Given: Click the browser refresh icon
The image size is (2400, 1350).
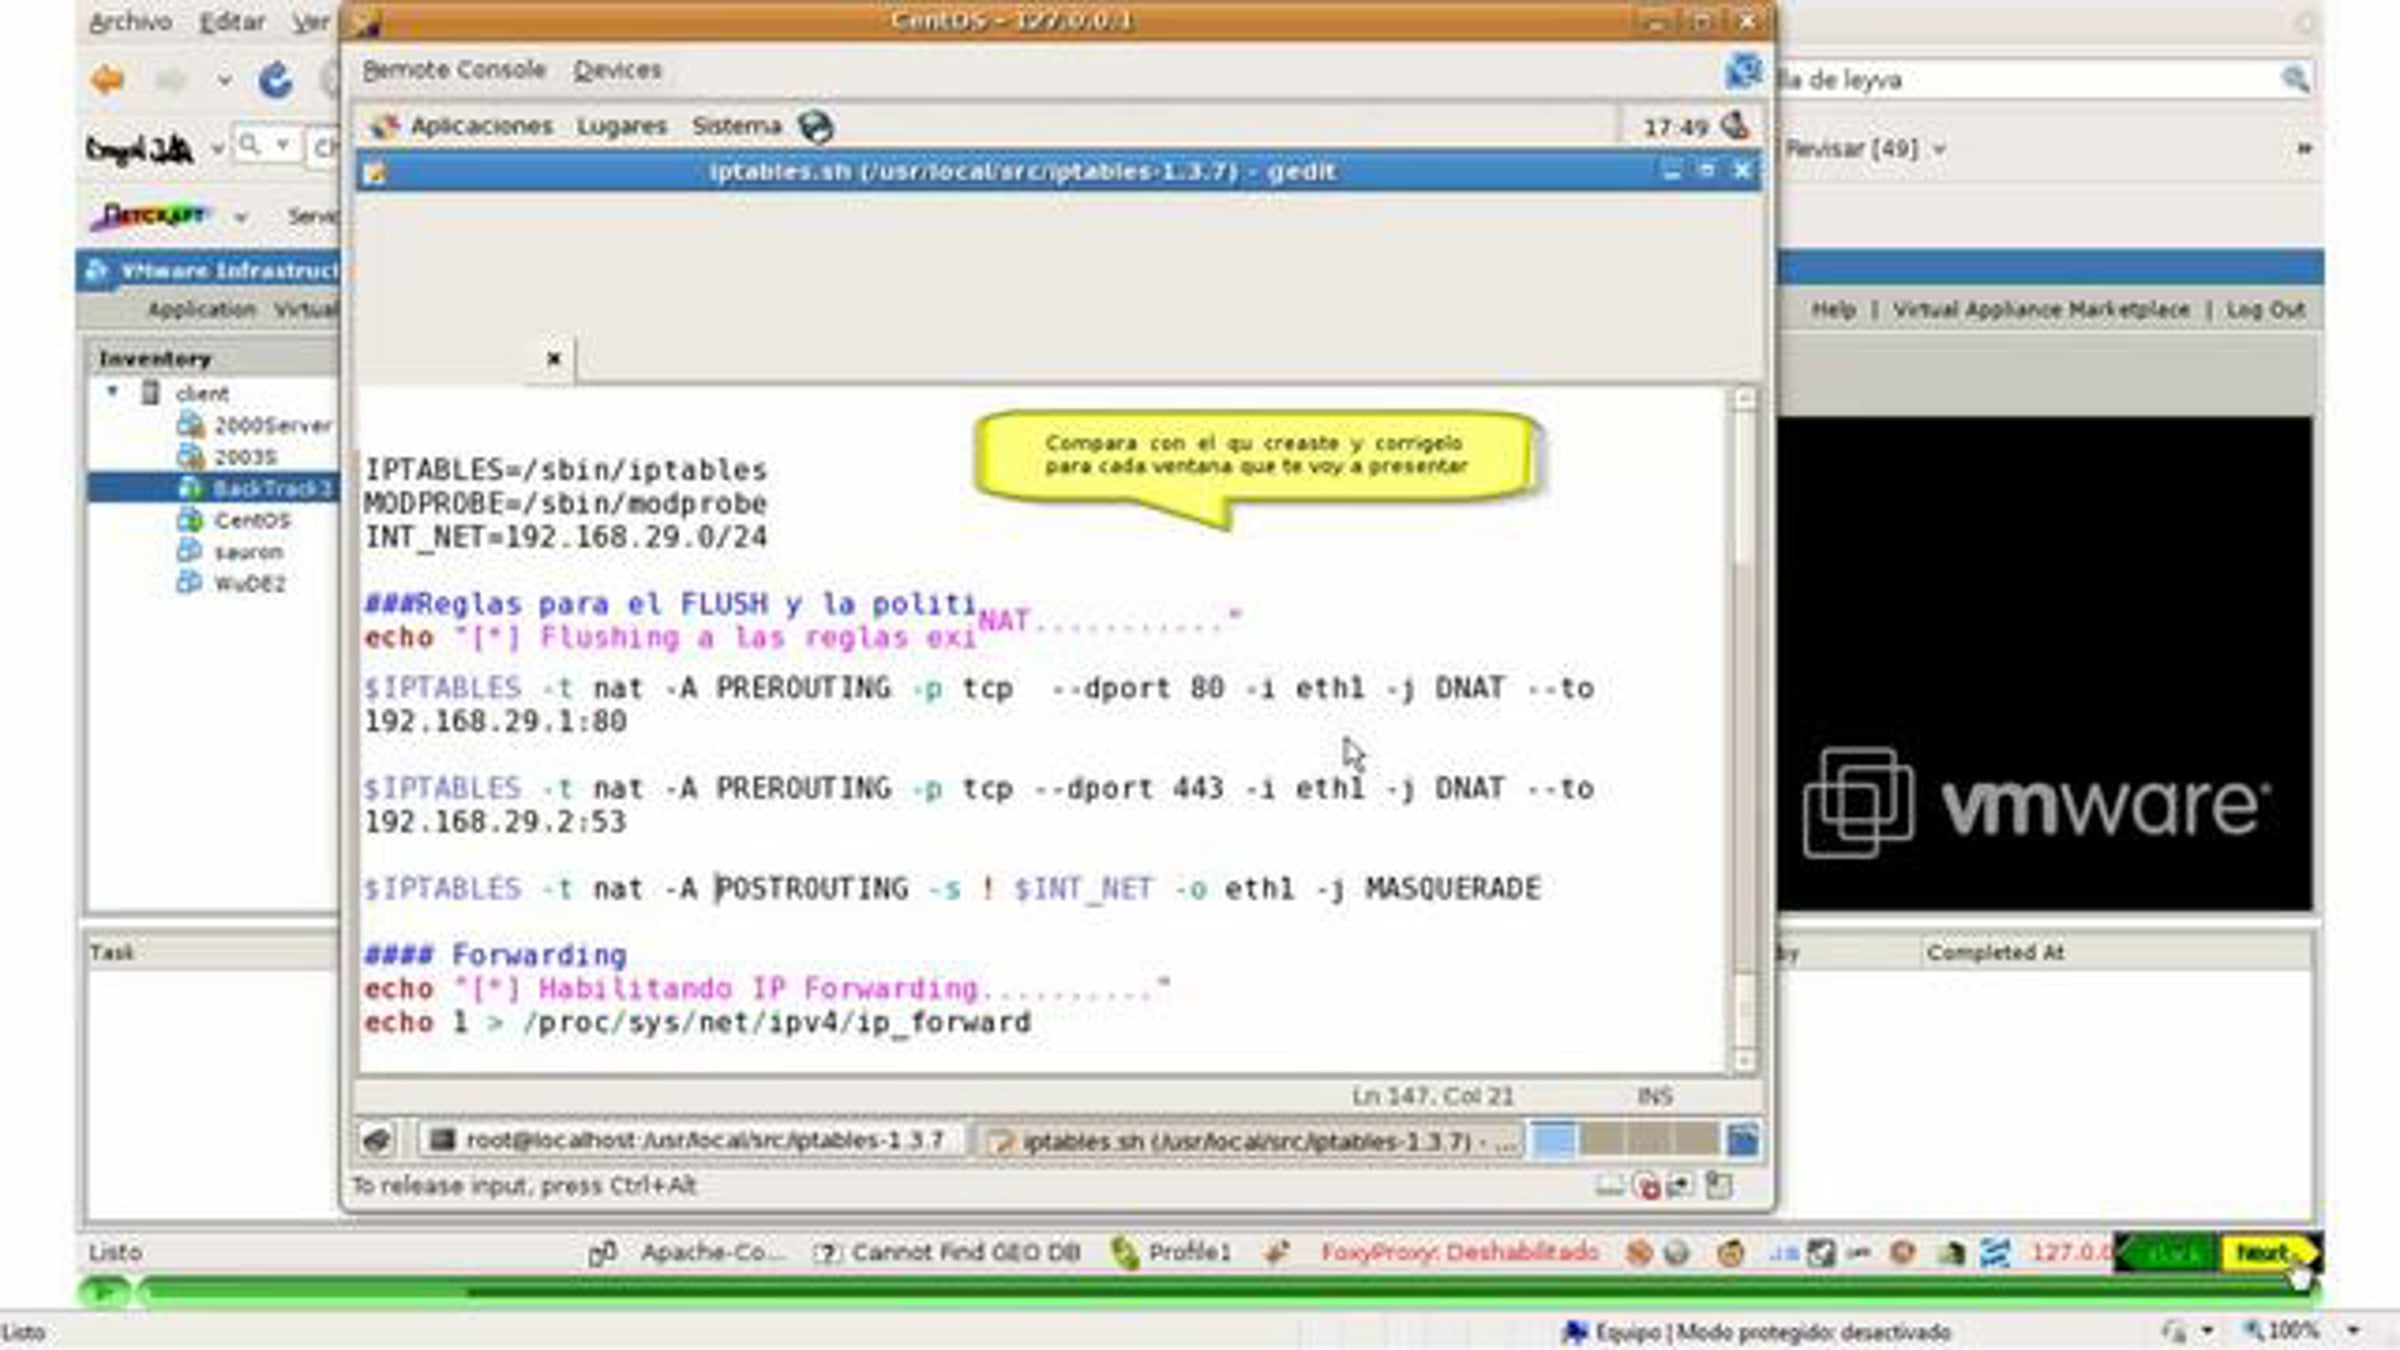Looking at the screenshot, I should [275, 80].
